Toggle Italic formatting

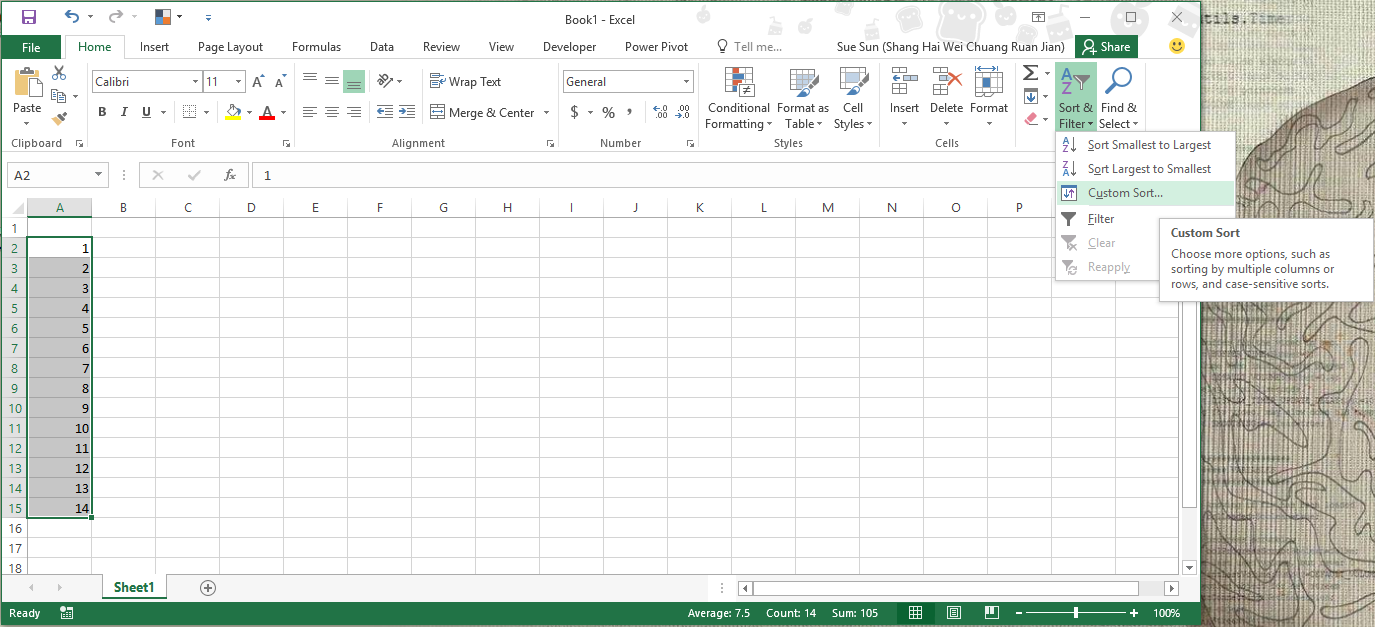125,112
